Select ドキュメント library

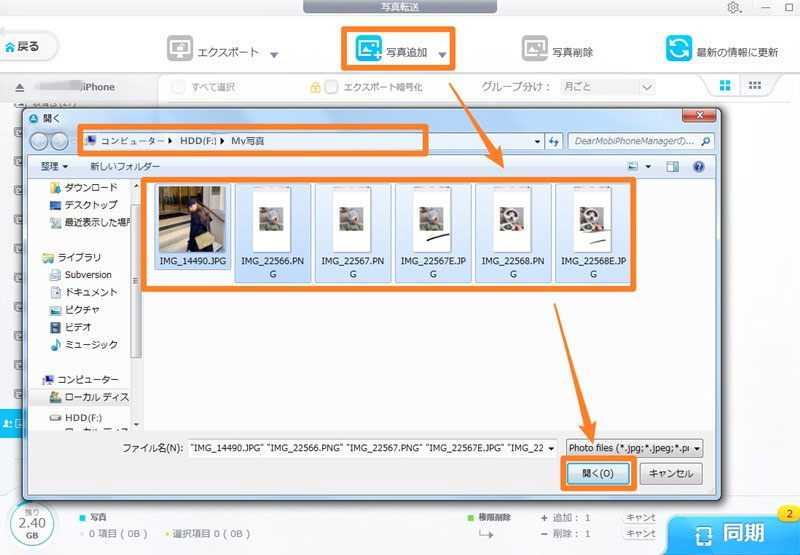[x=84, y=292]
